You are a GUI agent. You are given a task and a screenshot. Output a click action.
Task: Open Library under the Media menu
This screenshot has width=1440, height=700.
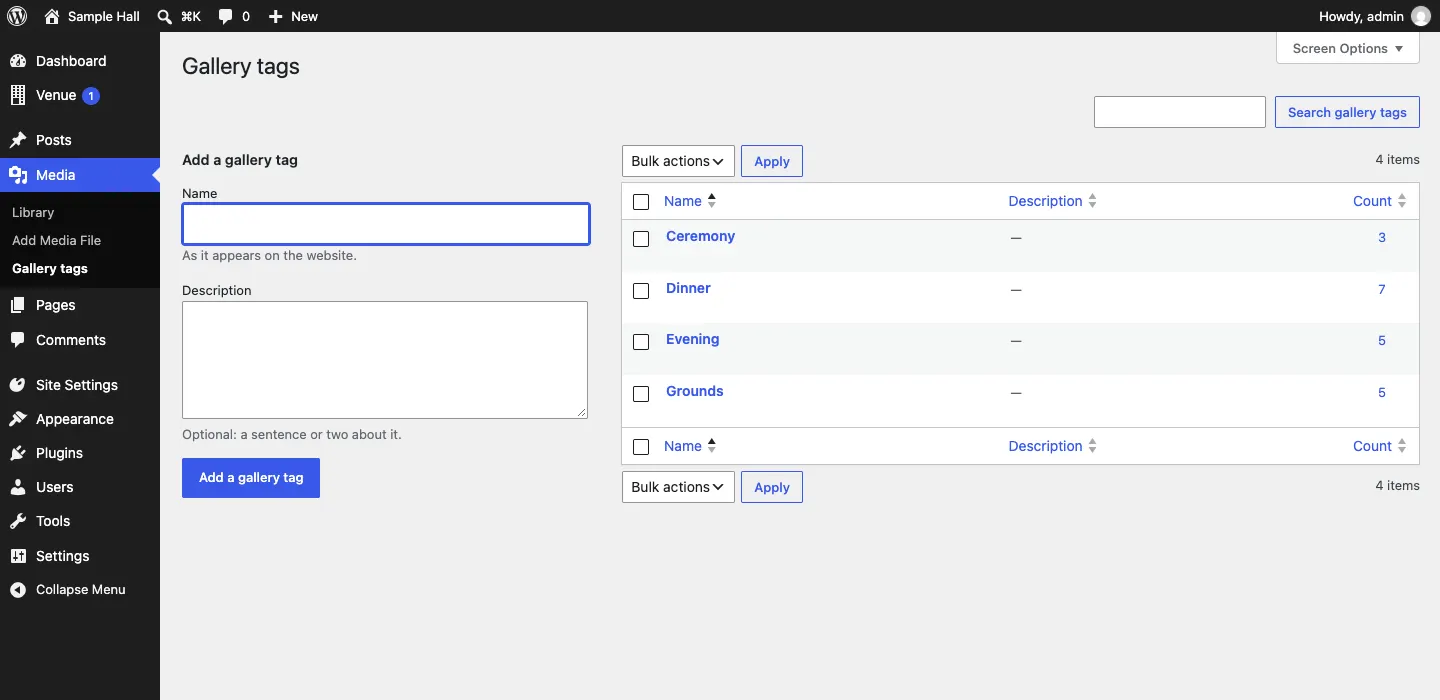(33, 212)
